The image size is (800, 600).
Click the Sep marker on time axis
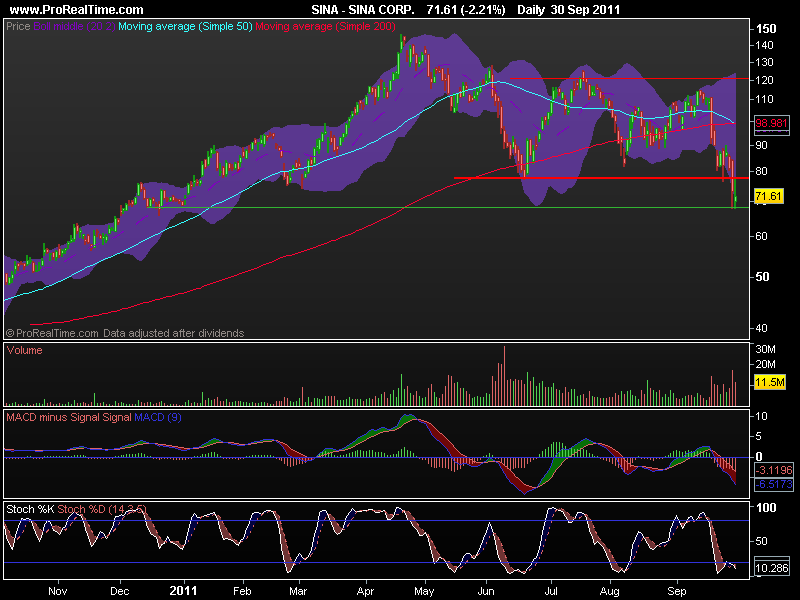point(677,591)
